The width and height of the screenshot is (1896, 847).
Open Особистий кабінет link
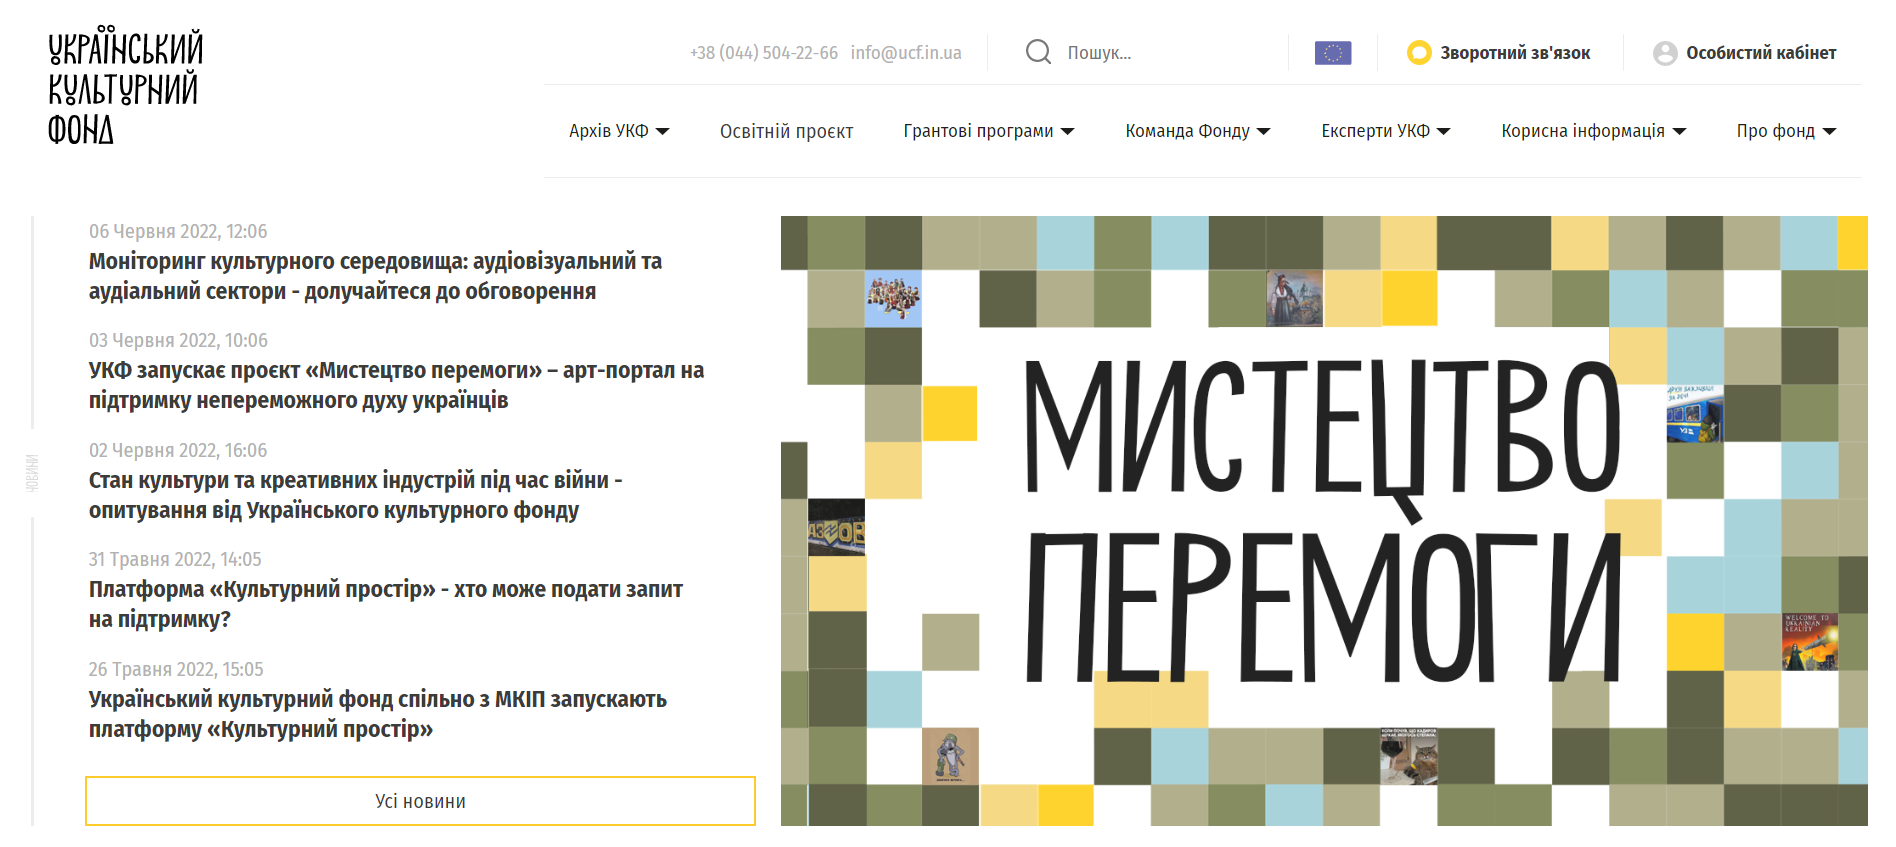[x=1760, y=53]
